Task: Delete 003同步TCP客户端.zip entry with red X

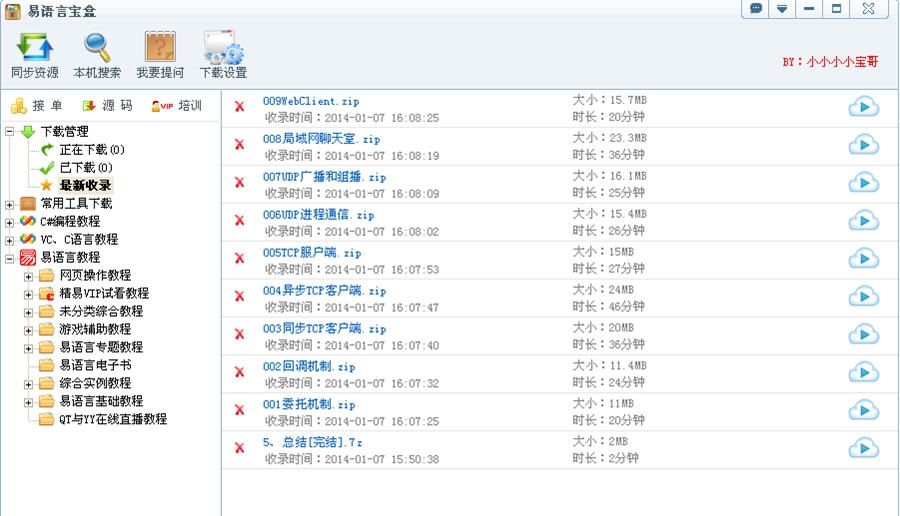Action: (239, 333)
